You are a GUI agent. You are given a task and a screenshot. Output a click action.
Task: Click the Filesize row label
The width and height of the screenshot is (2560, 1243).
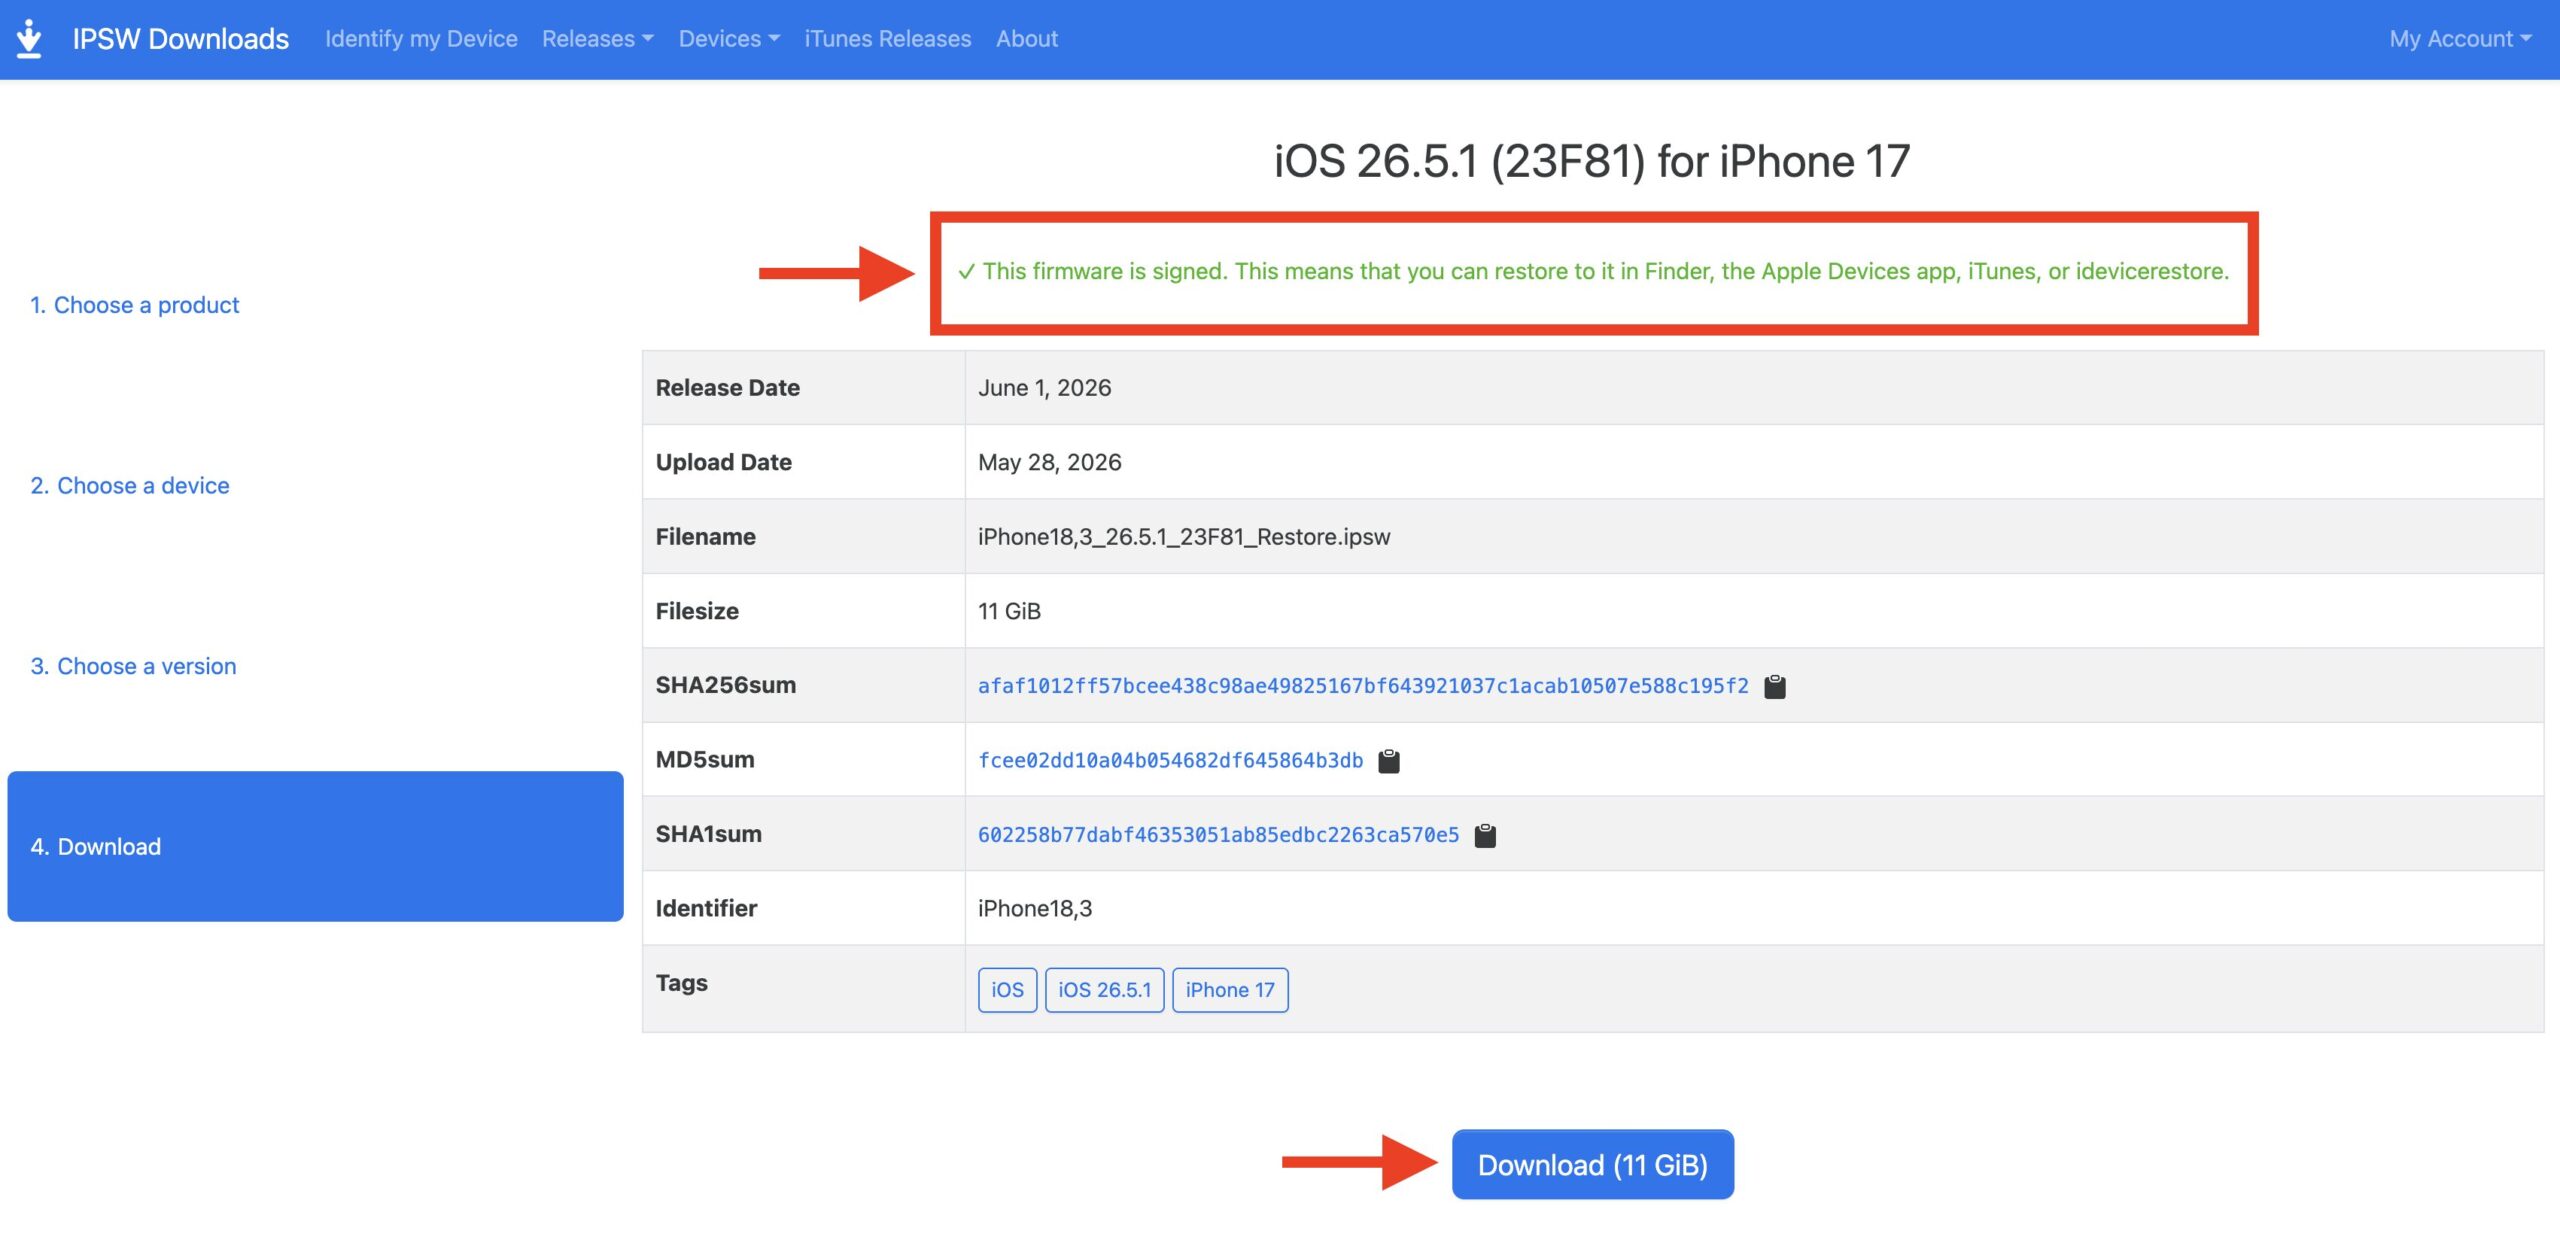coord(697,611)
